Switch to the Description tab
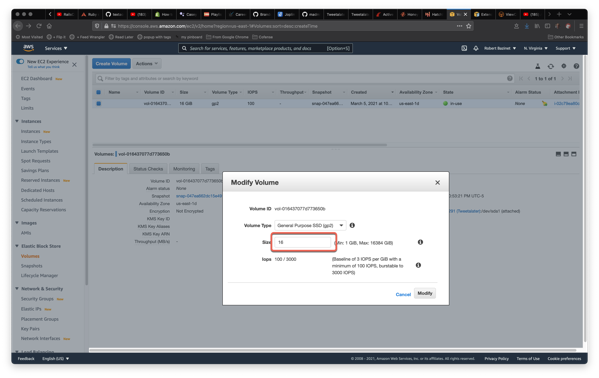This screenshot has width=599, height=378. [x=110, y=169]
